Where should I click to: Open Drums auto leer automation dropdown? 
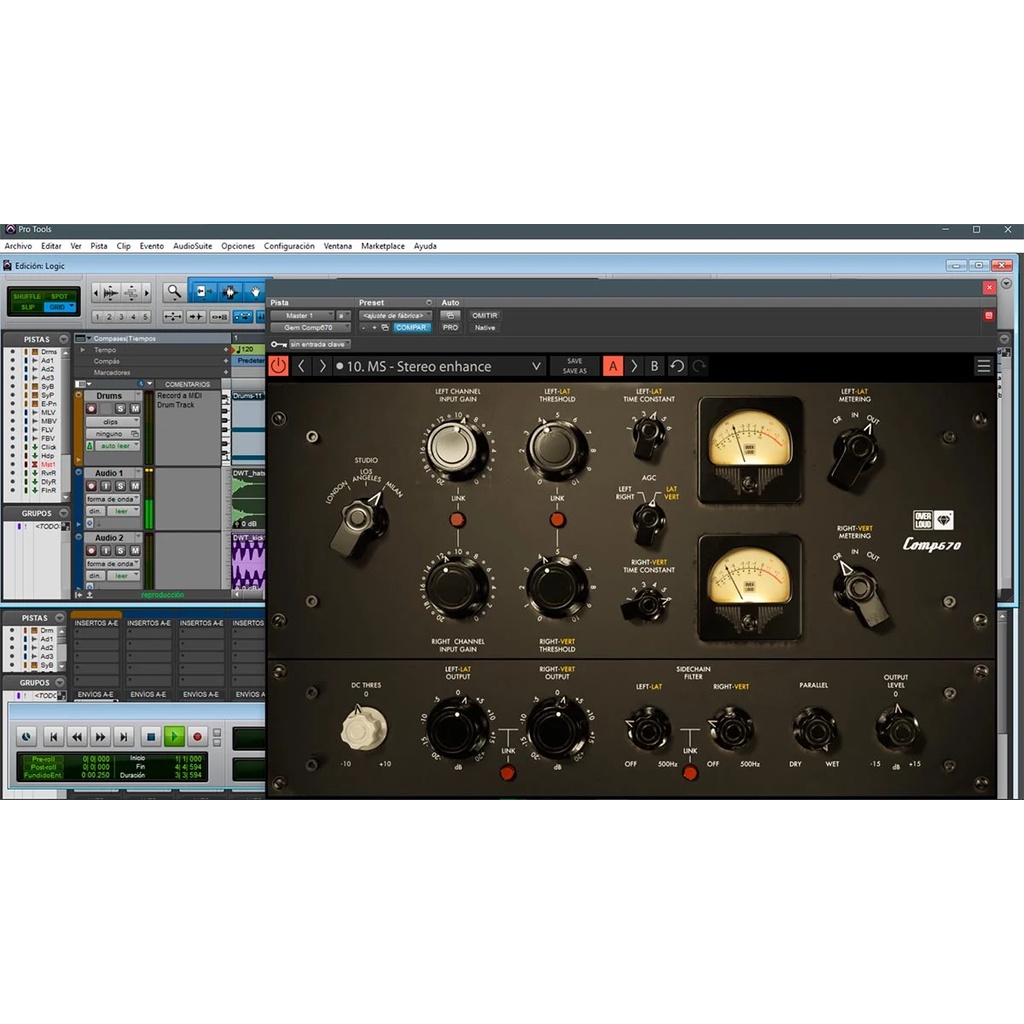click(118, 446)
